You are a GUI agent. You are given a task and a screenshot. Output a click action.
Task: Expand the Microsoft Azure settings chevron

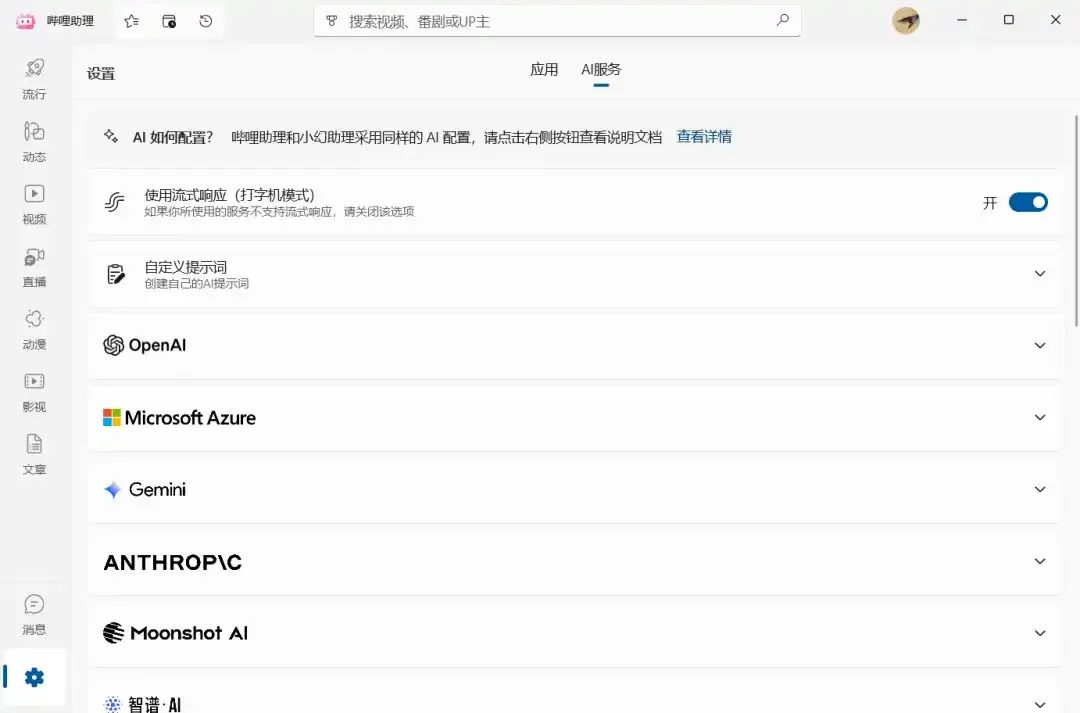(1040, 417)
